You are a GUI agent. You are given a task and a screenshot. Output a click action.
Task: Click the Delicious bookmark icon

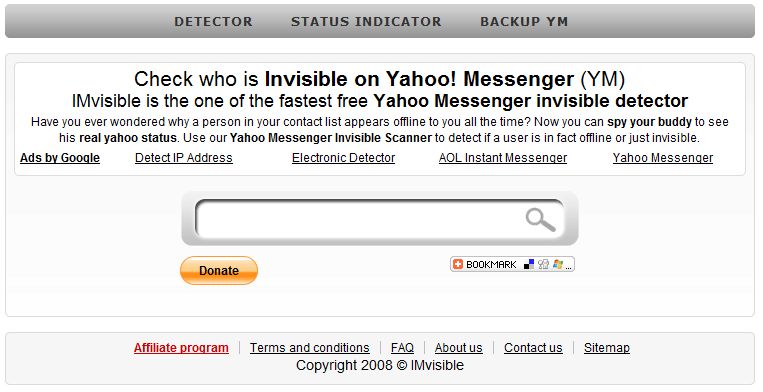(x=529, y=264)
